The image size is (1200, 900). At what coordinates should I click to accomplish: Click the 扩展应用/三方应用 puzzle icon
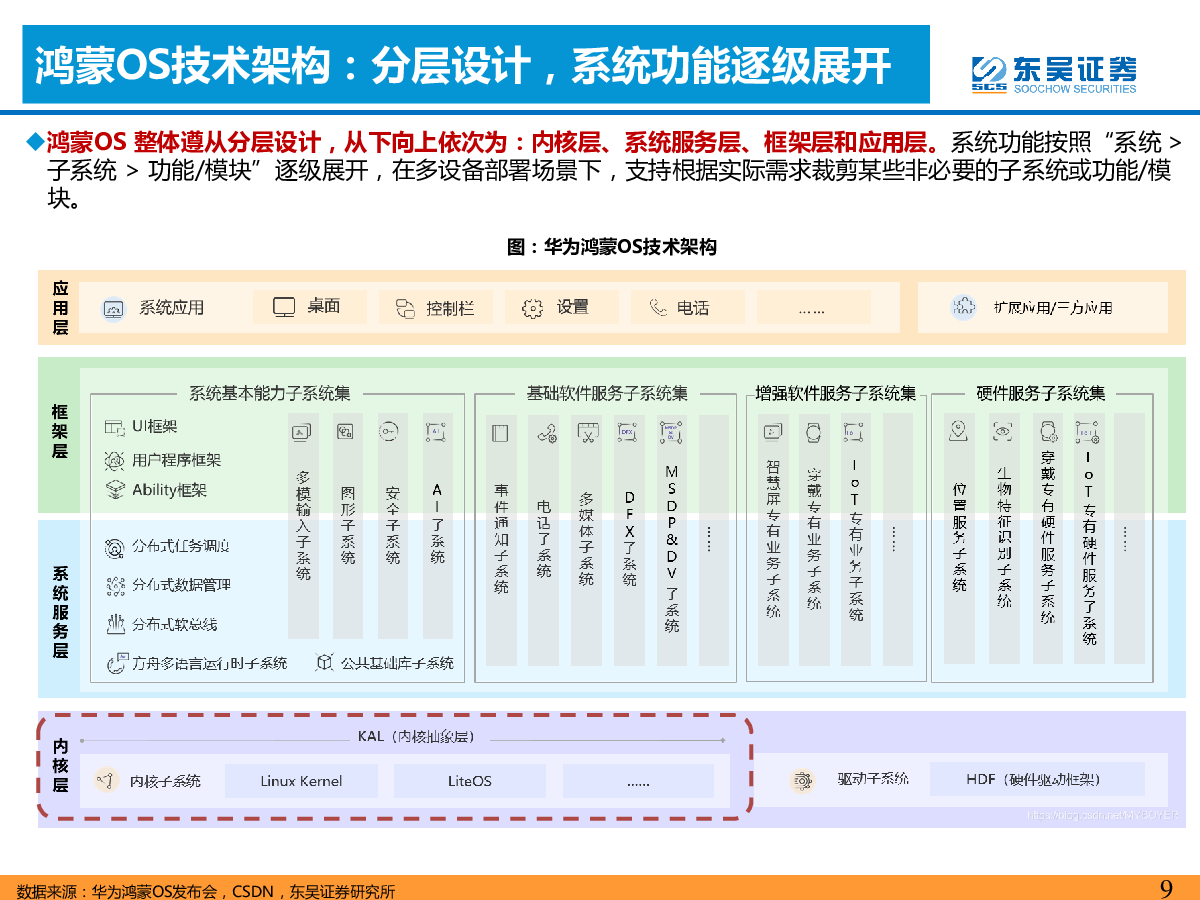[963, 307]
